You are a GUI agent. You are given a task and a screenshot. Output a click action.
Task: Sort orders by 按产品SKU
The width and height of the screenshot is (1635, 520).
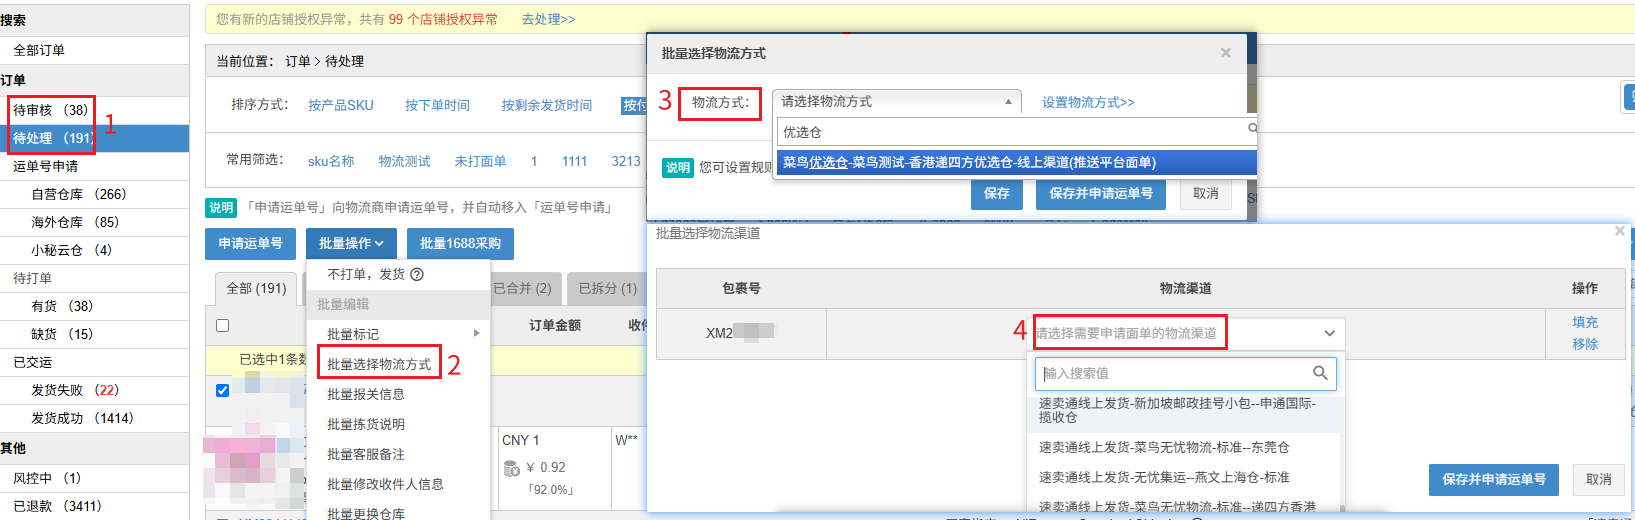[x=341, y=105]
